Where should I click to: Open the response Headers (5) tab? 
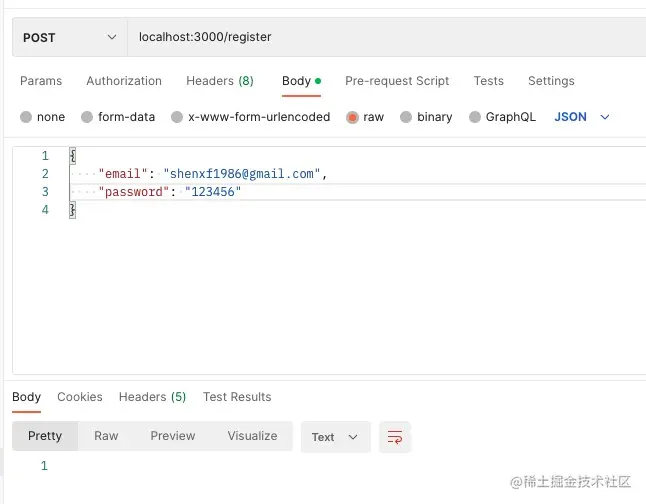point(152,397)
